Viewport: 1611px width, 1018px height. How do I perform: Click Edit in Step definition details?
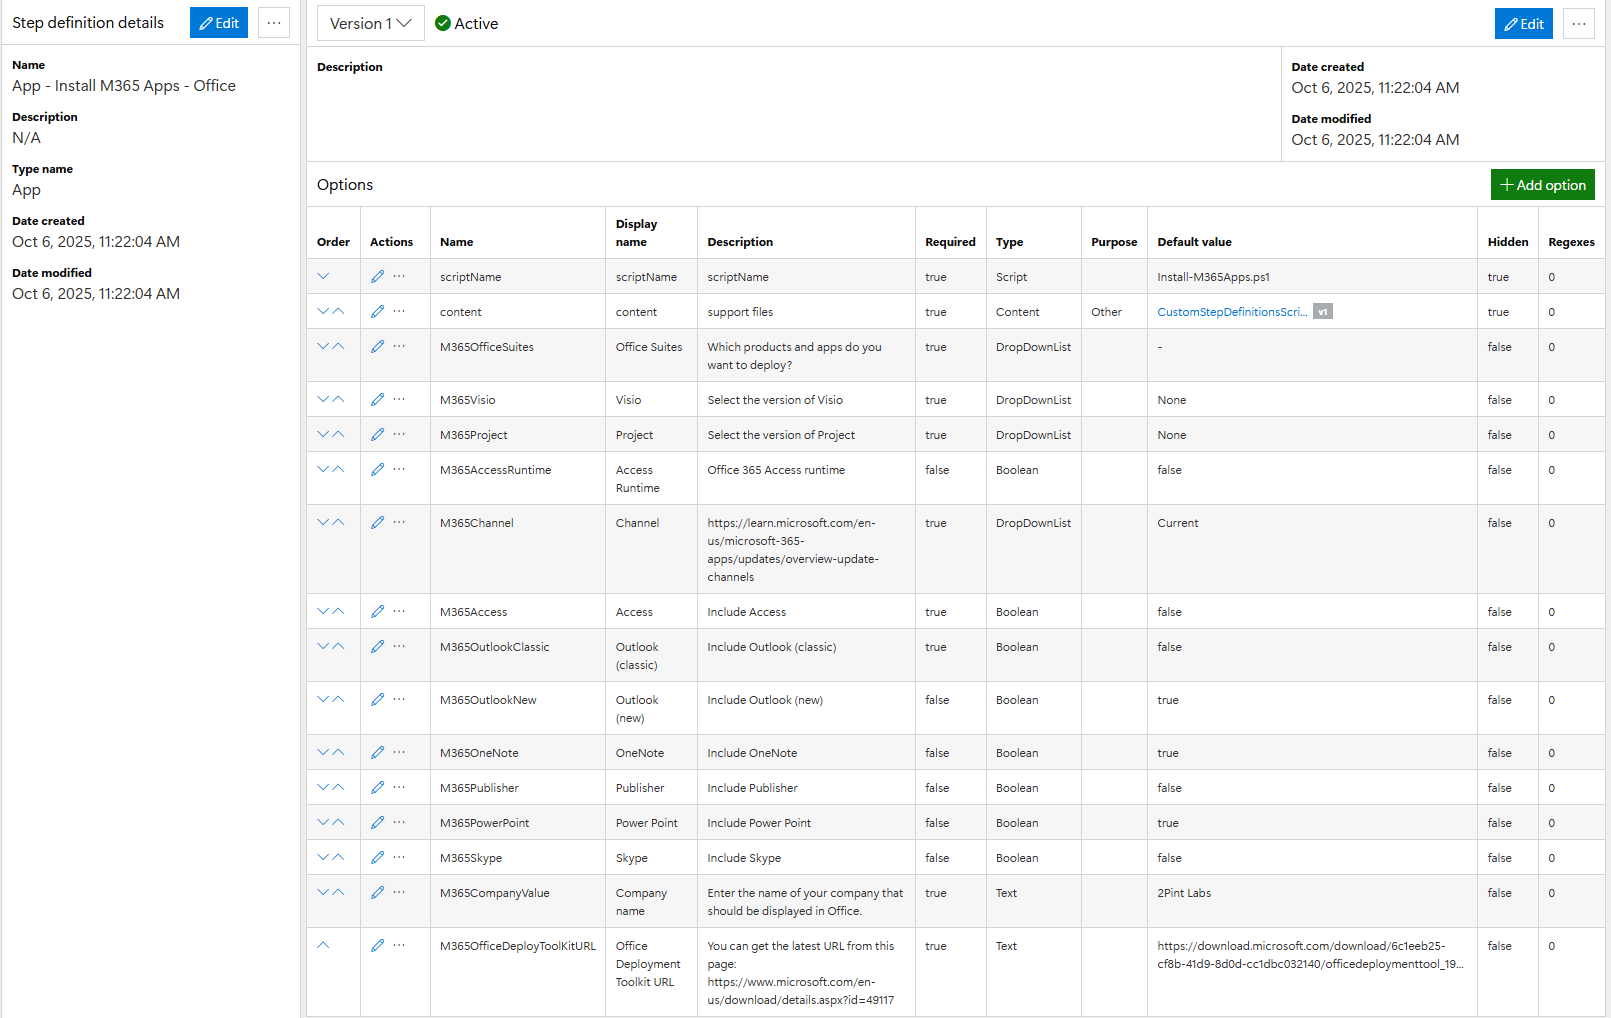[219, 23]
